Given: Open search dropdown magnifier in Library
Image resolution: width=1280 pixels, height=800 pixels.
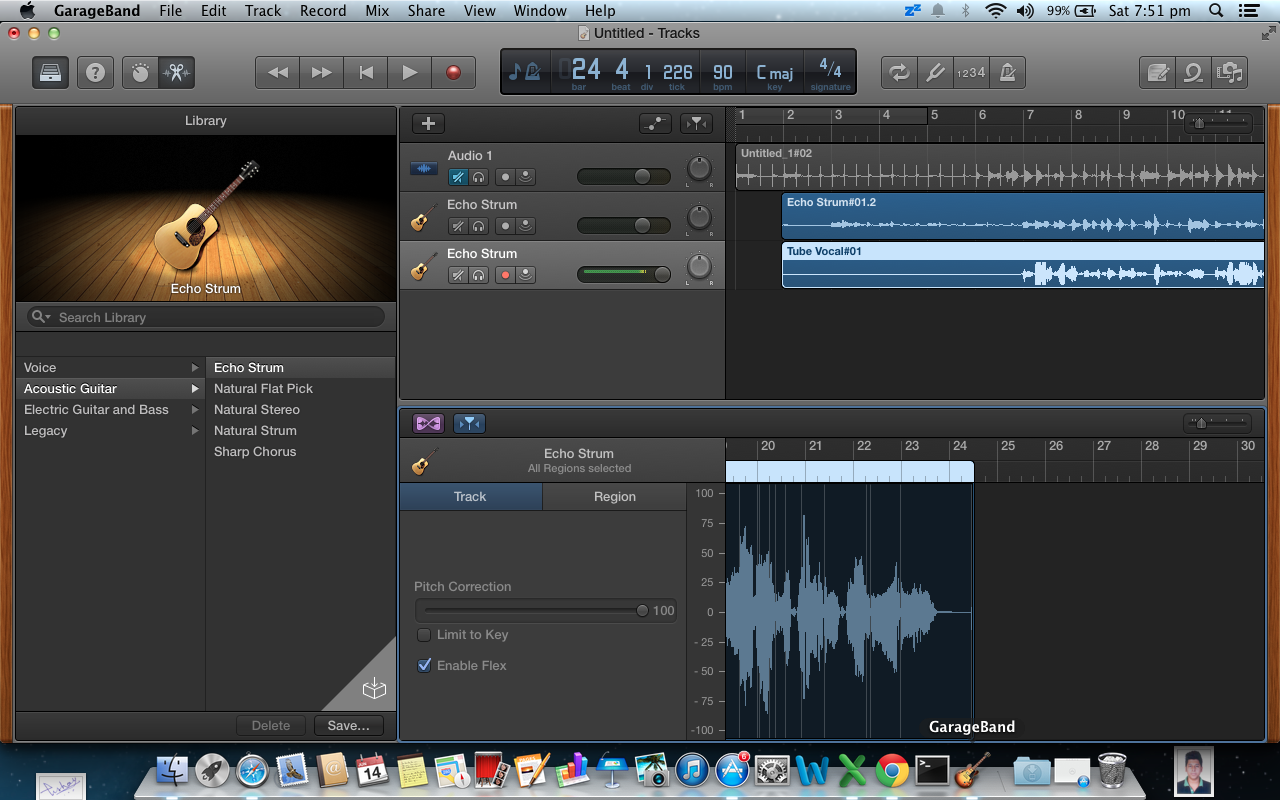Looking at the screenshot, I should pyautogui.click(x=41, y=317).
